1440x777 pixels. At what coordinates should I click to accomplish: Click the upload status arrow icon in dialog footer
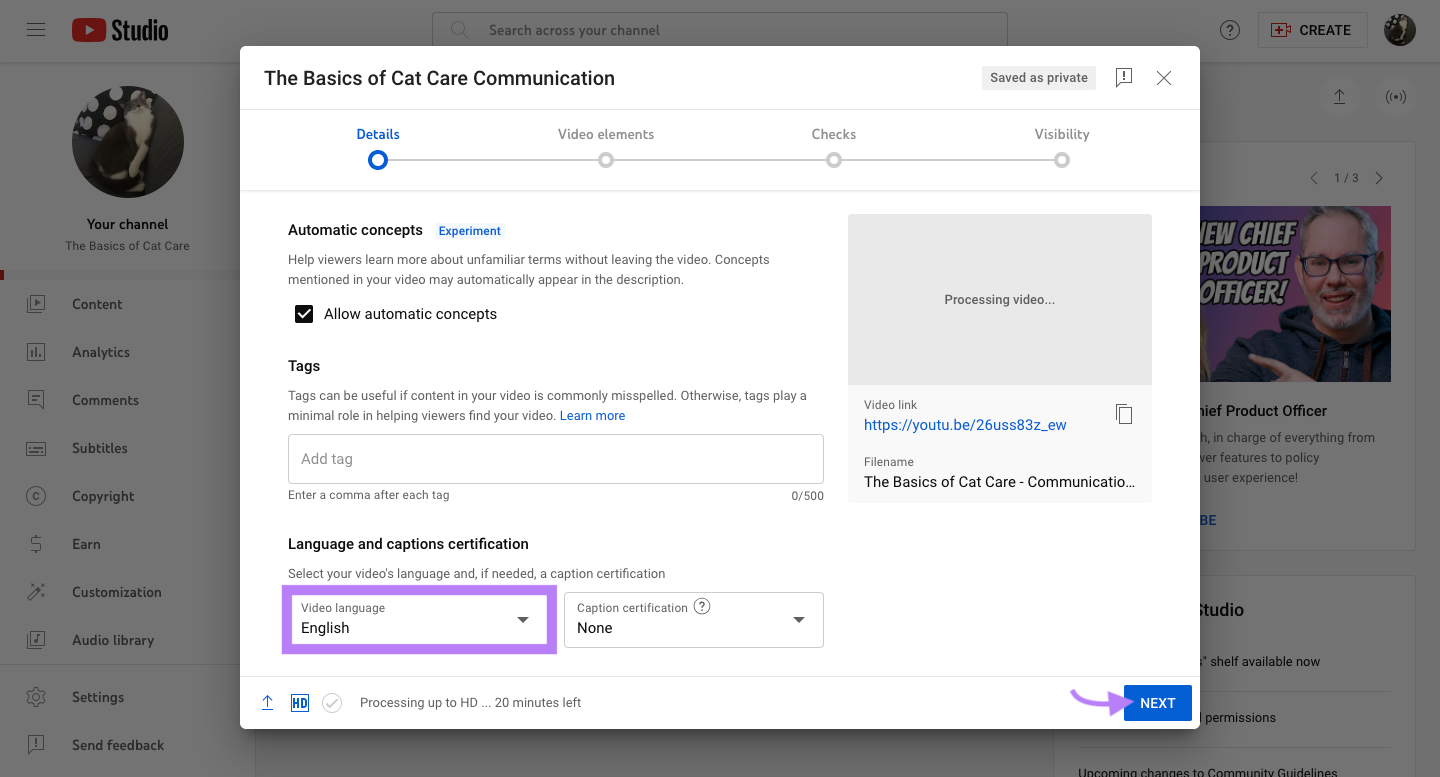(267, 702)
